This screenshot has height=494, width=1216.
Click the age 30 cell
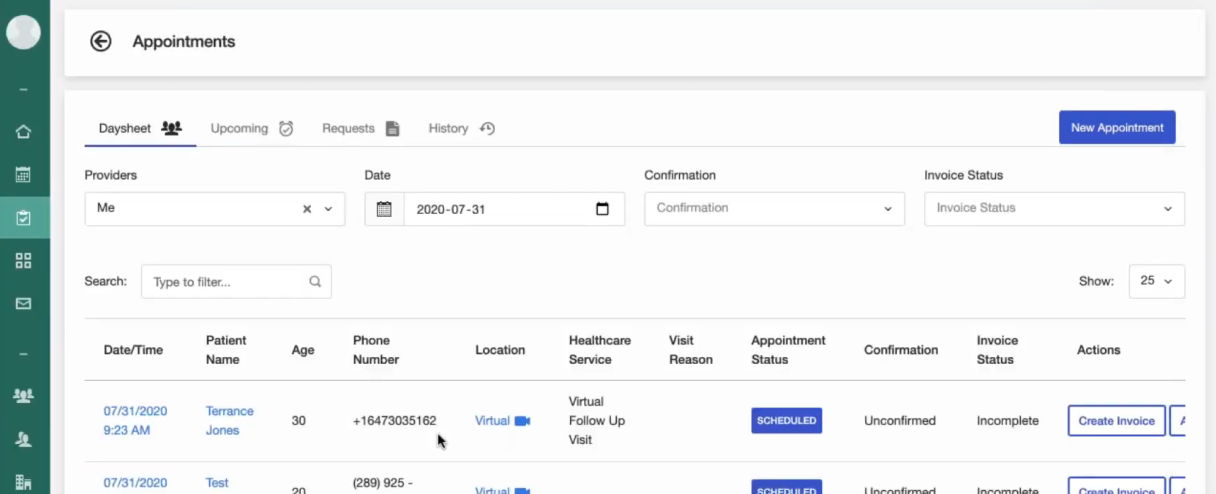299,421
